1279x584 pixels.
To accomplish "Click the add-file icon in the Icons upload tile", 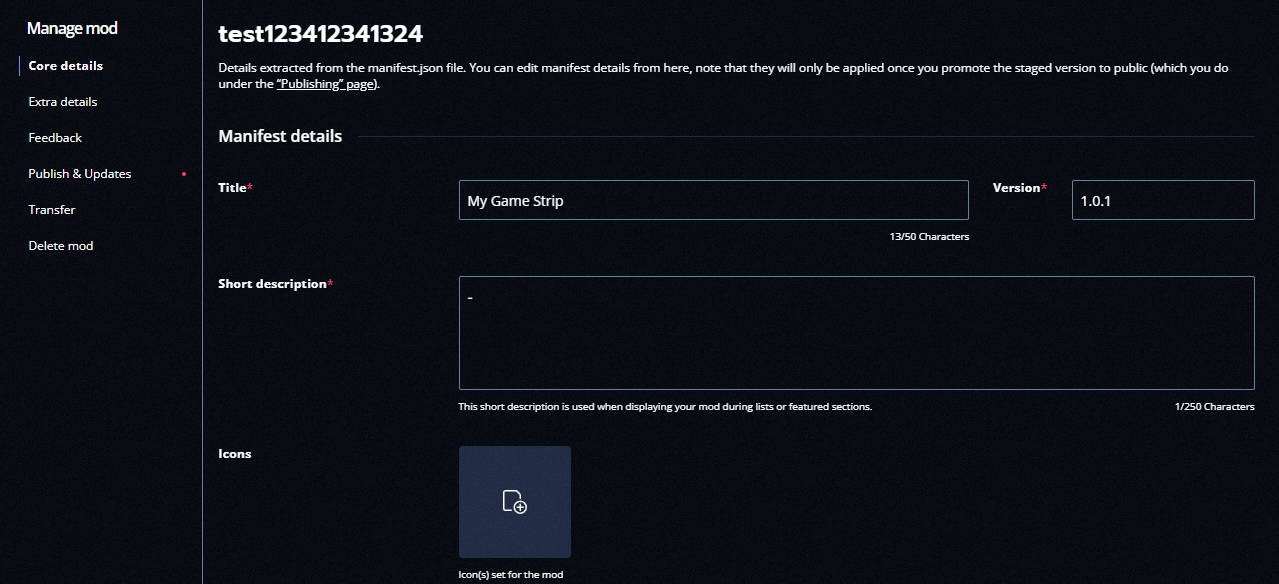I will point(514,502).
